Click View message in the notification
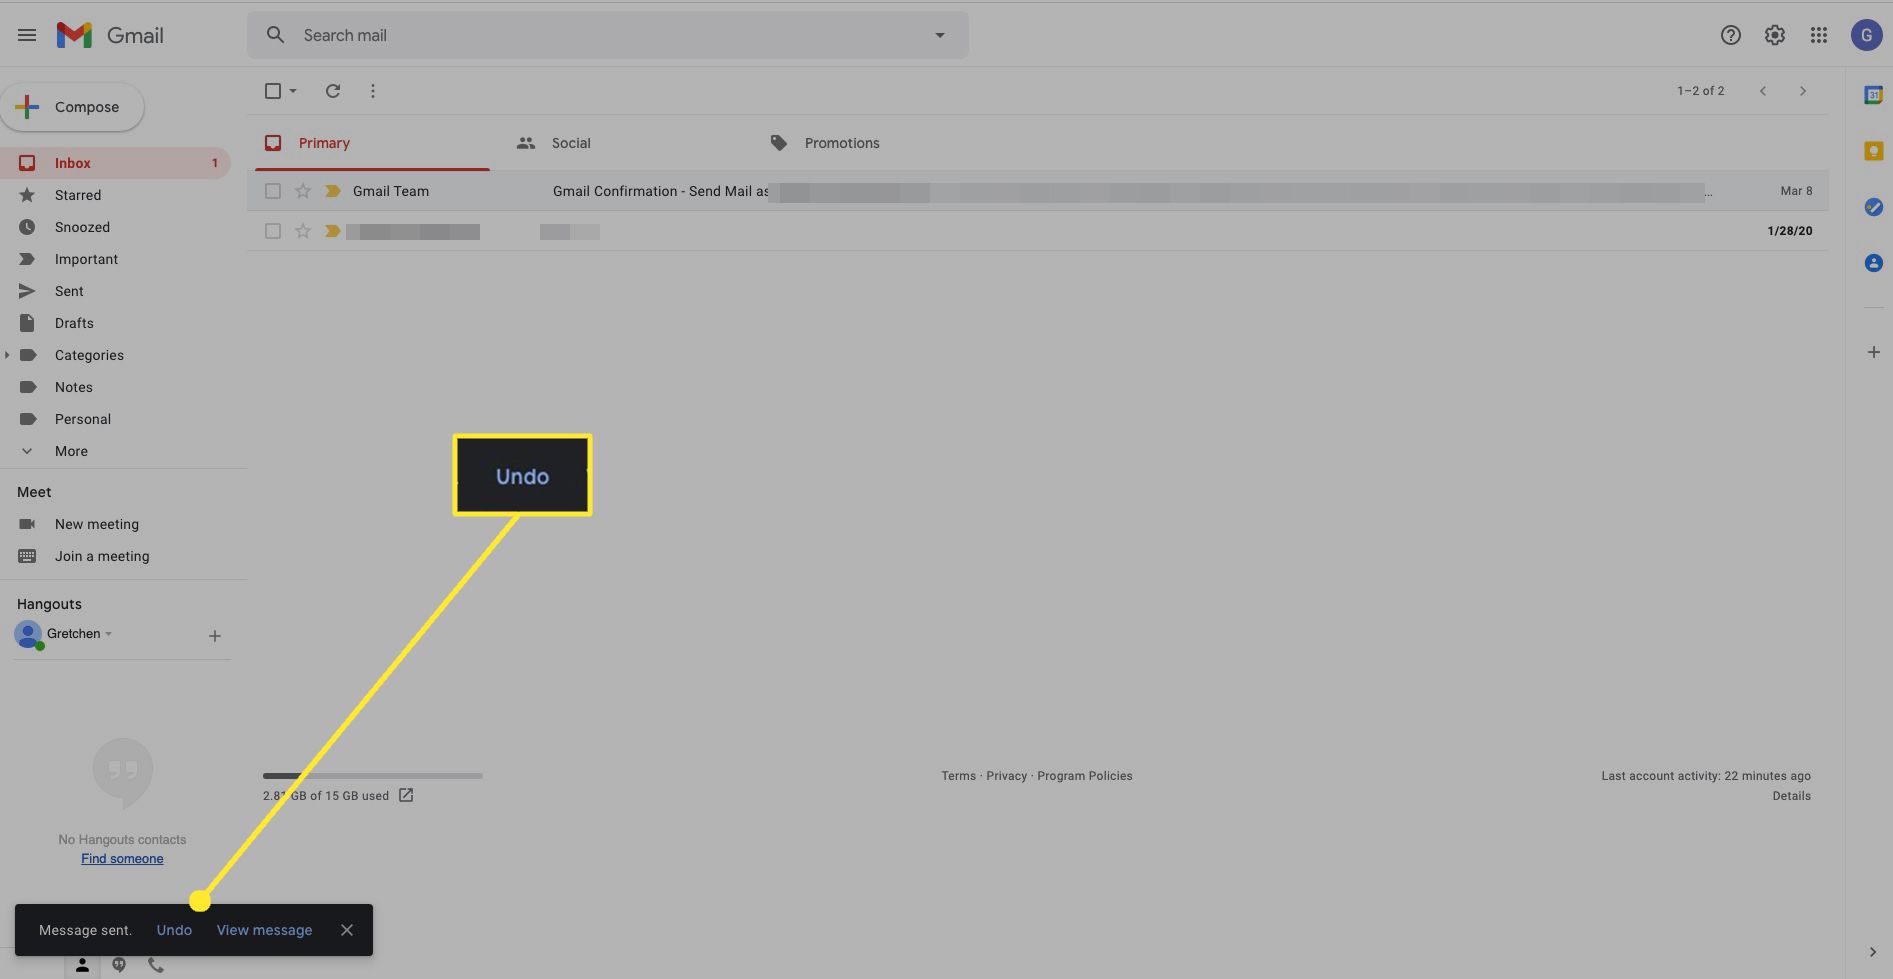 coord(264,930)
